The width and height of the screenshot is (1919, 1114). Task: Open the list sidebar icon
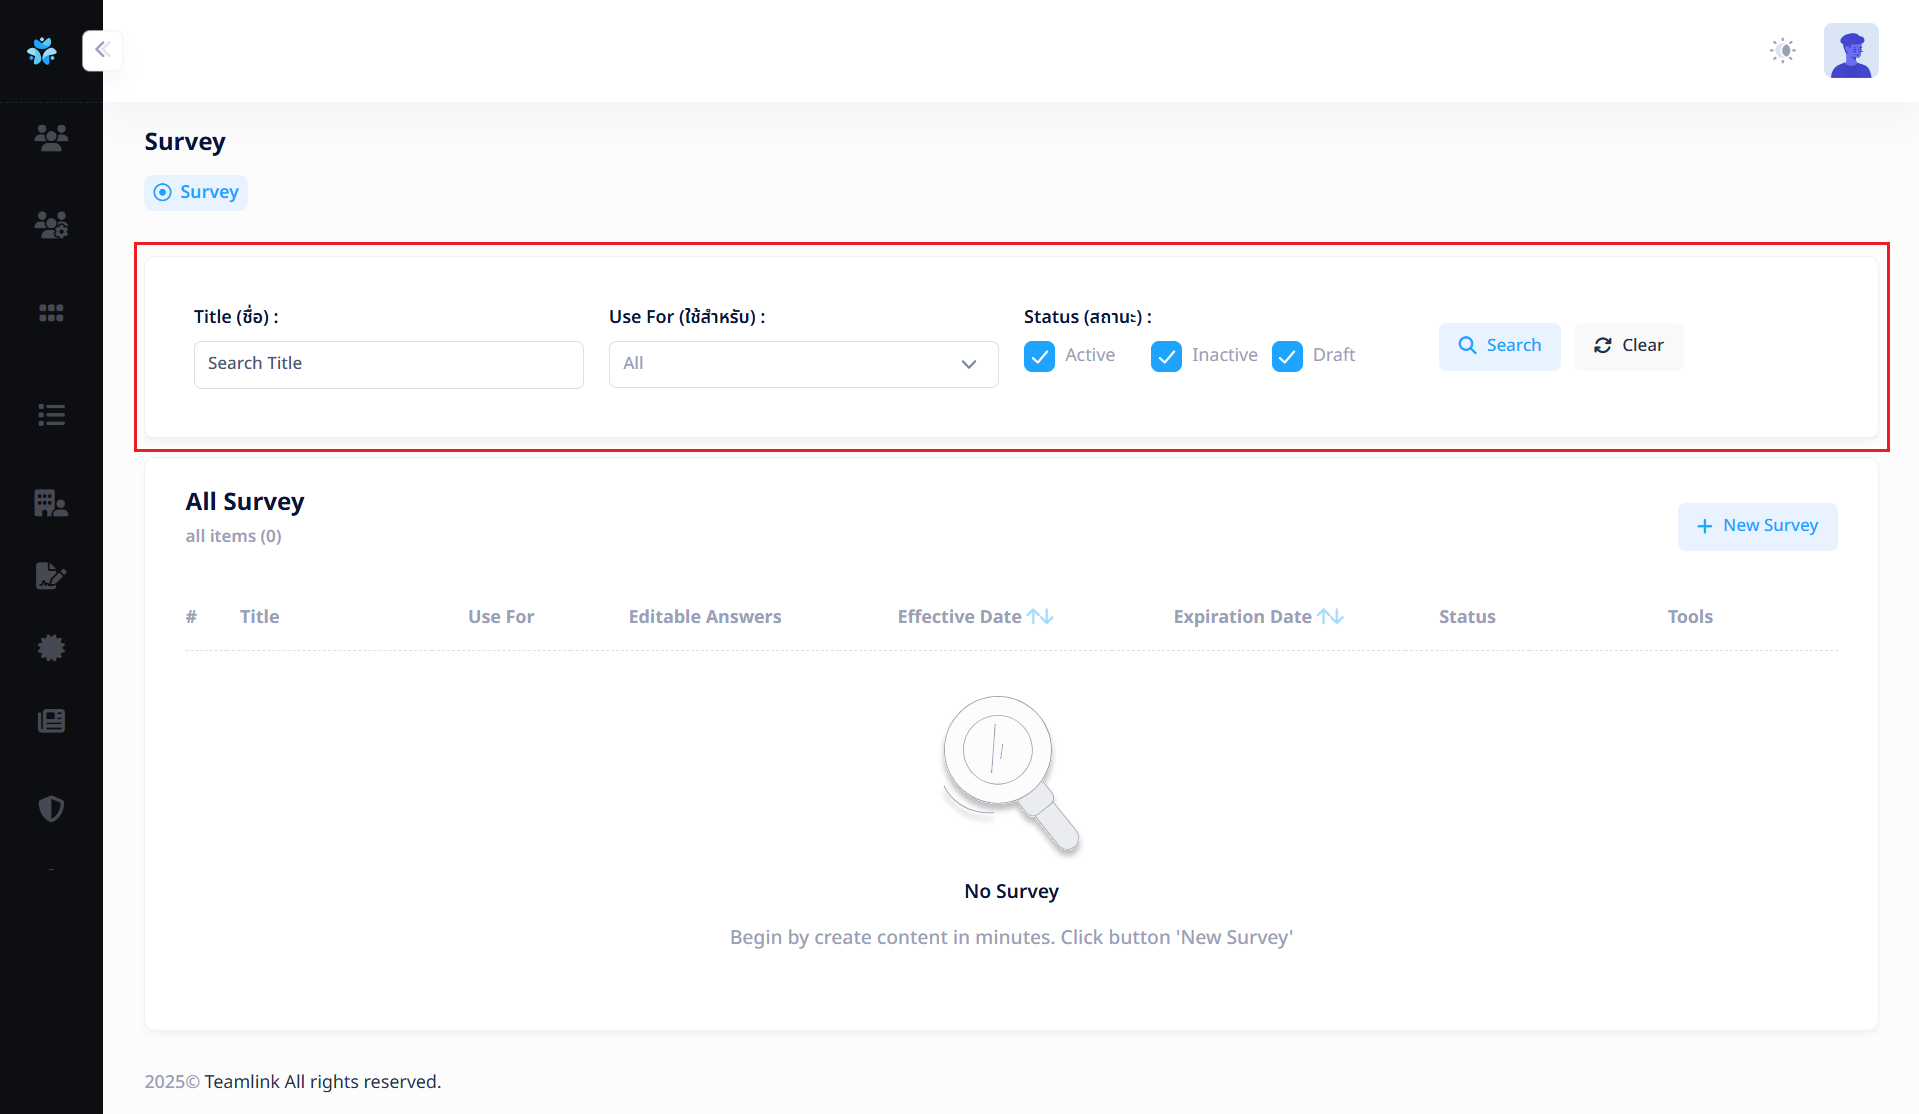pyautogui.click(x=51, y=415)
